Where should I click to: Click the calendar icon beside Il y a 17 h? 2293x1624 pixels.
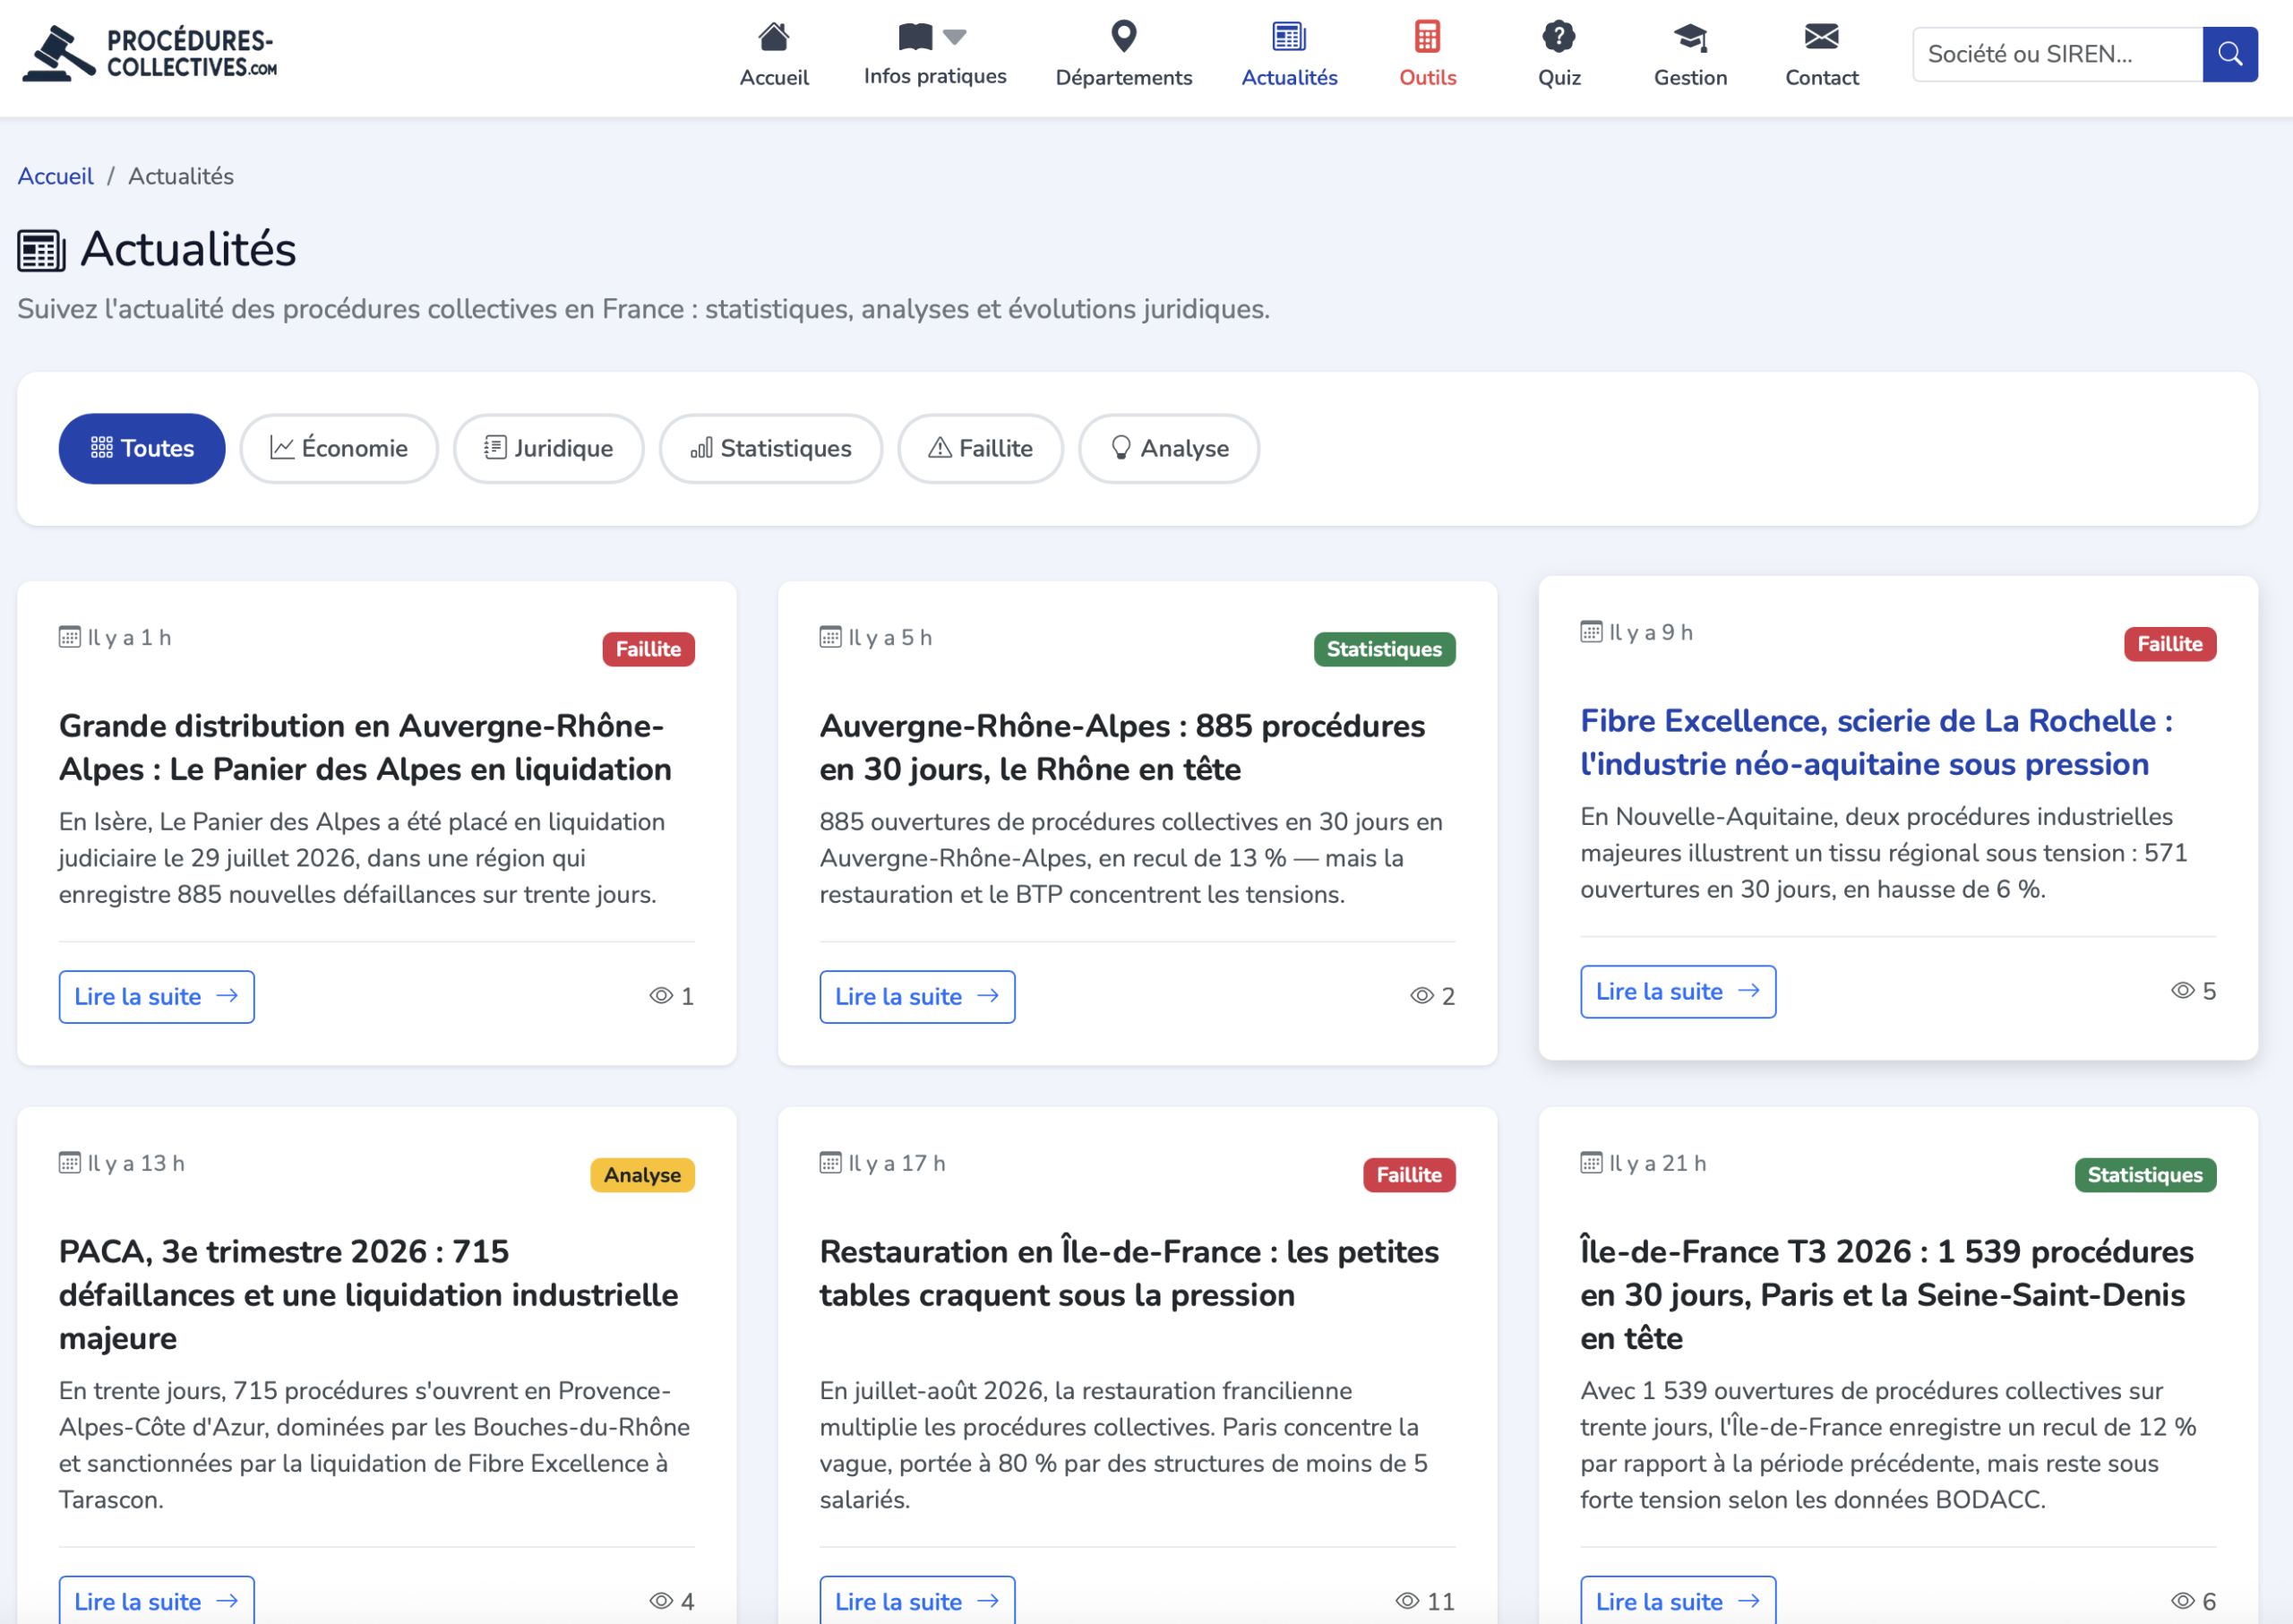click(830, 1163)
